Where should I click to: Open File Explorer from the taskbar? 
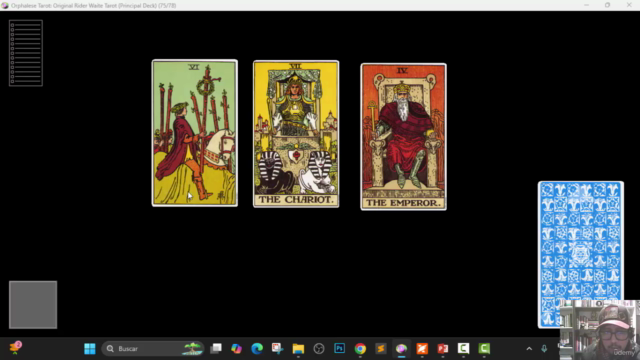pyautogui.click(x=298, y=349)
